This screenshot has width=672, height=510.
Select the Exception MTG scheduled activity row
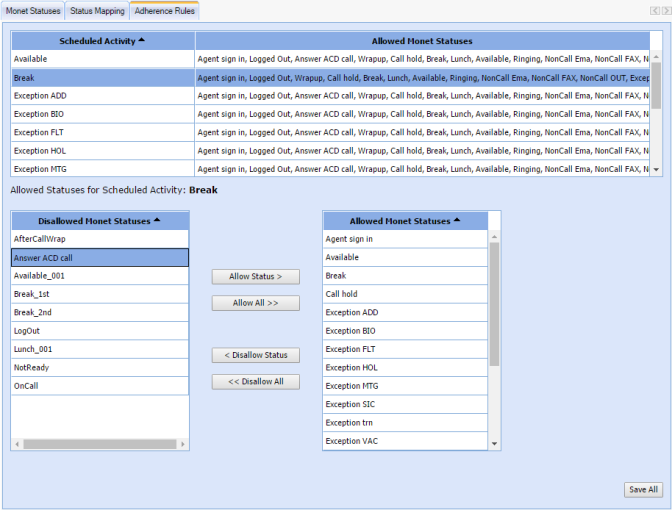click(102, 169)
